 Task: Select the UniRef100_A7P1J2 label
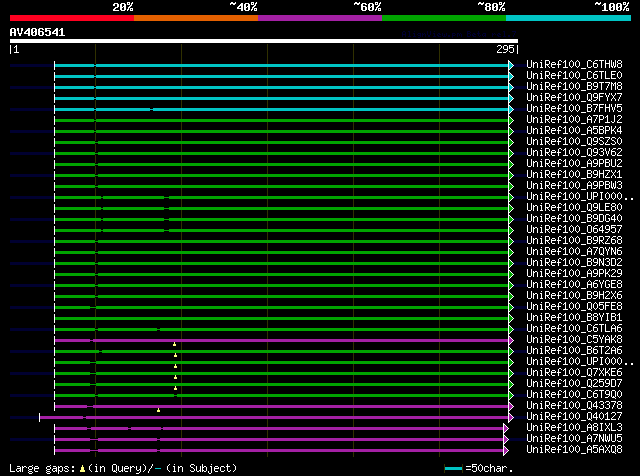pos(574,119)
